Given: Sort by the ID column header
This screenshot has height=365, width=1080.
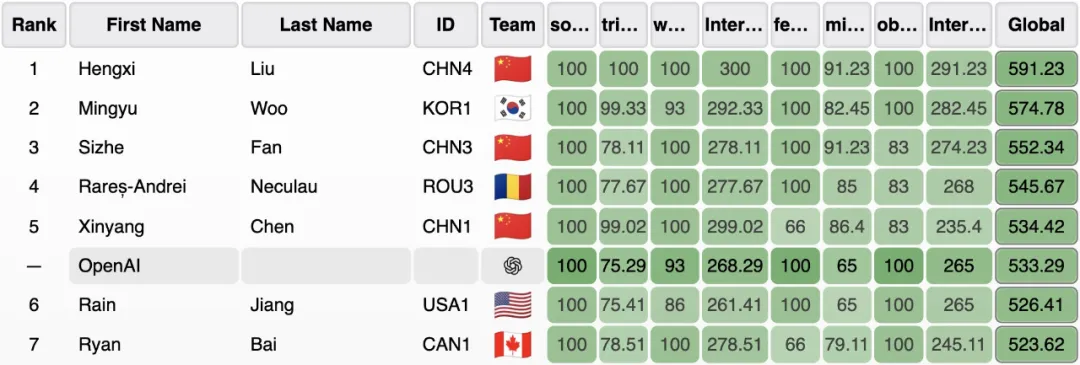Looking at the screenshot, I should (446, 25).
